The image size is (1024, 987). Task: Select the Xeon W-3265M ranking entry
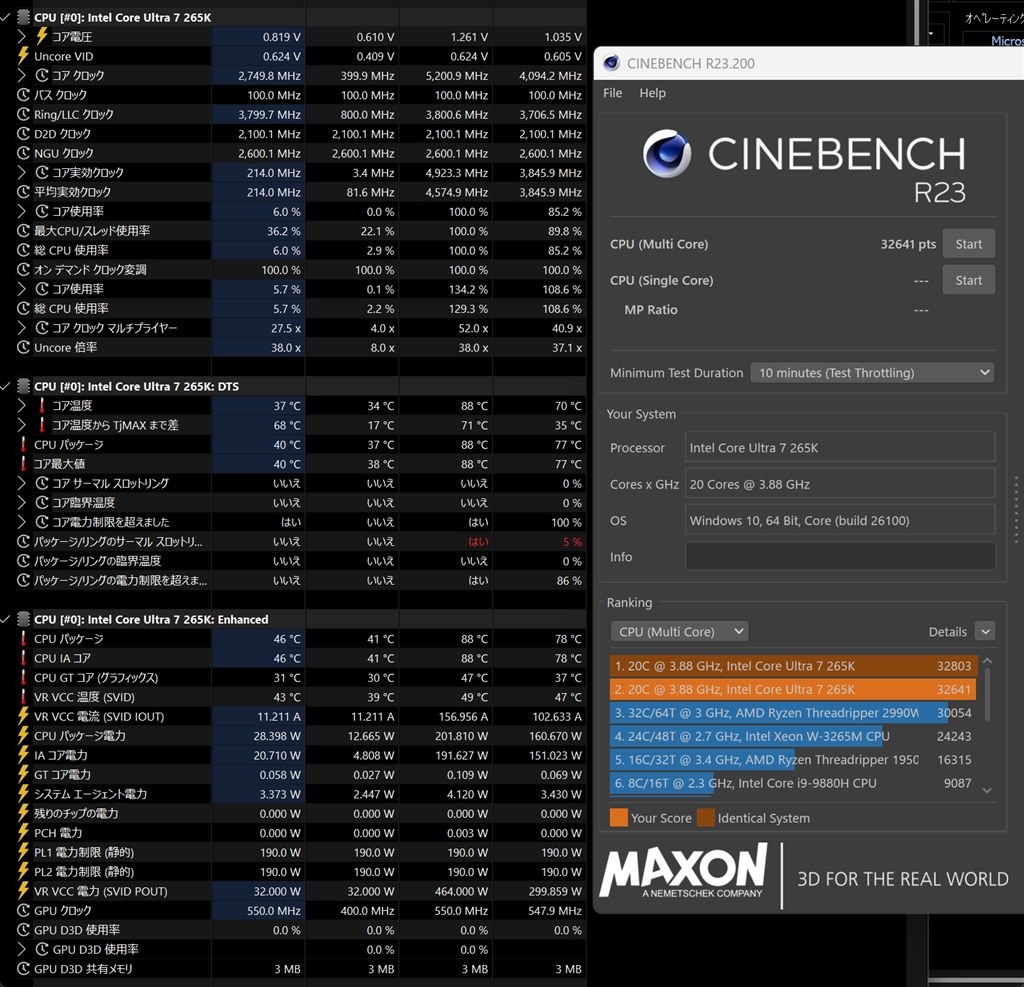pyautogui.click(x=793, y=736)
